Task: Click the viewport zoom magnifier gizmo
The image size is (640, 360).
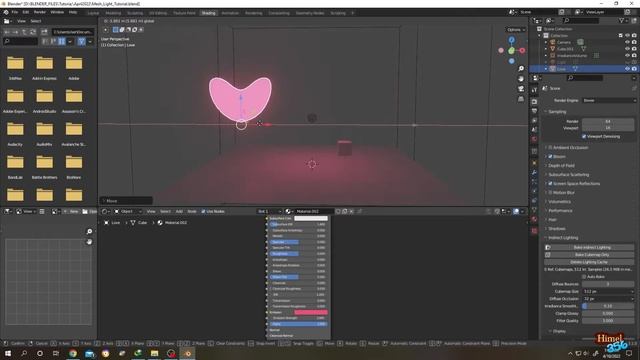Action: coord(521,69)
